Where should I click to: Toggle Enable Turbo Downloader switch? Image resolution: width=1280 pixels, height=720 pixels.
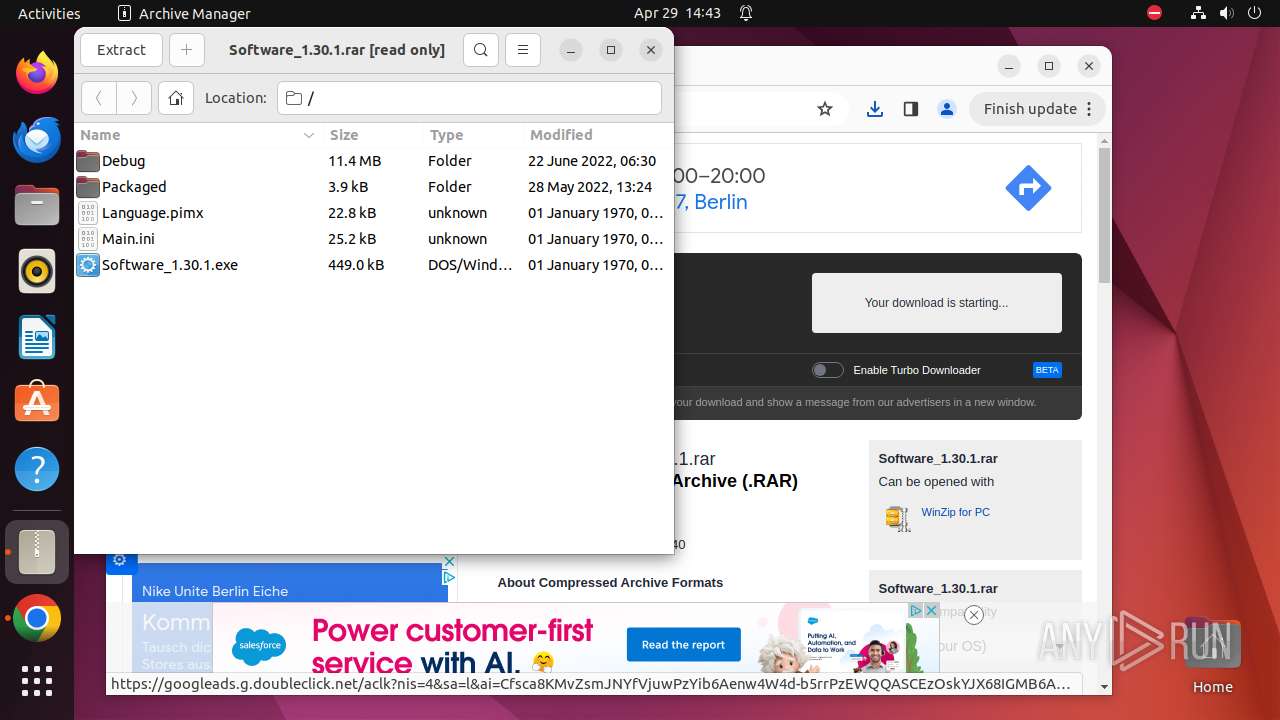click(x=827, y=370)
